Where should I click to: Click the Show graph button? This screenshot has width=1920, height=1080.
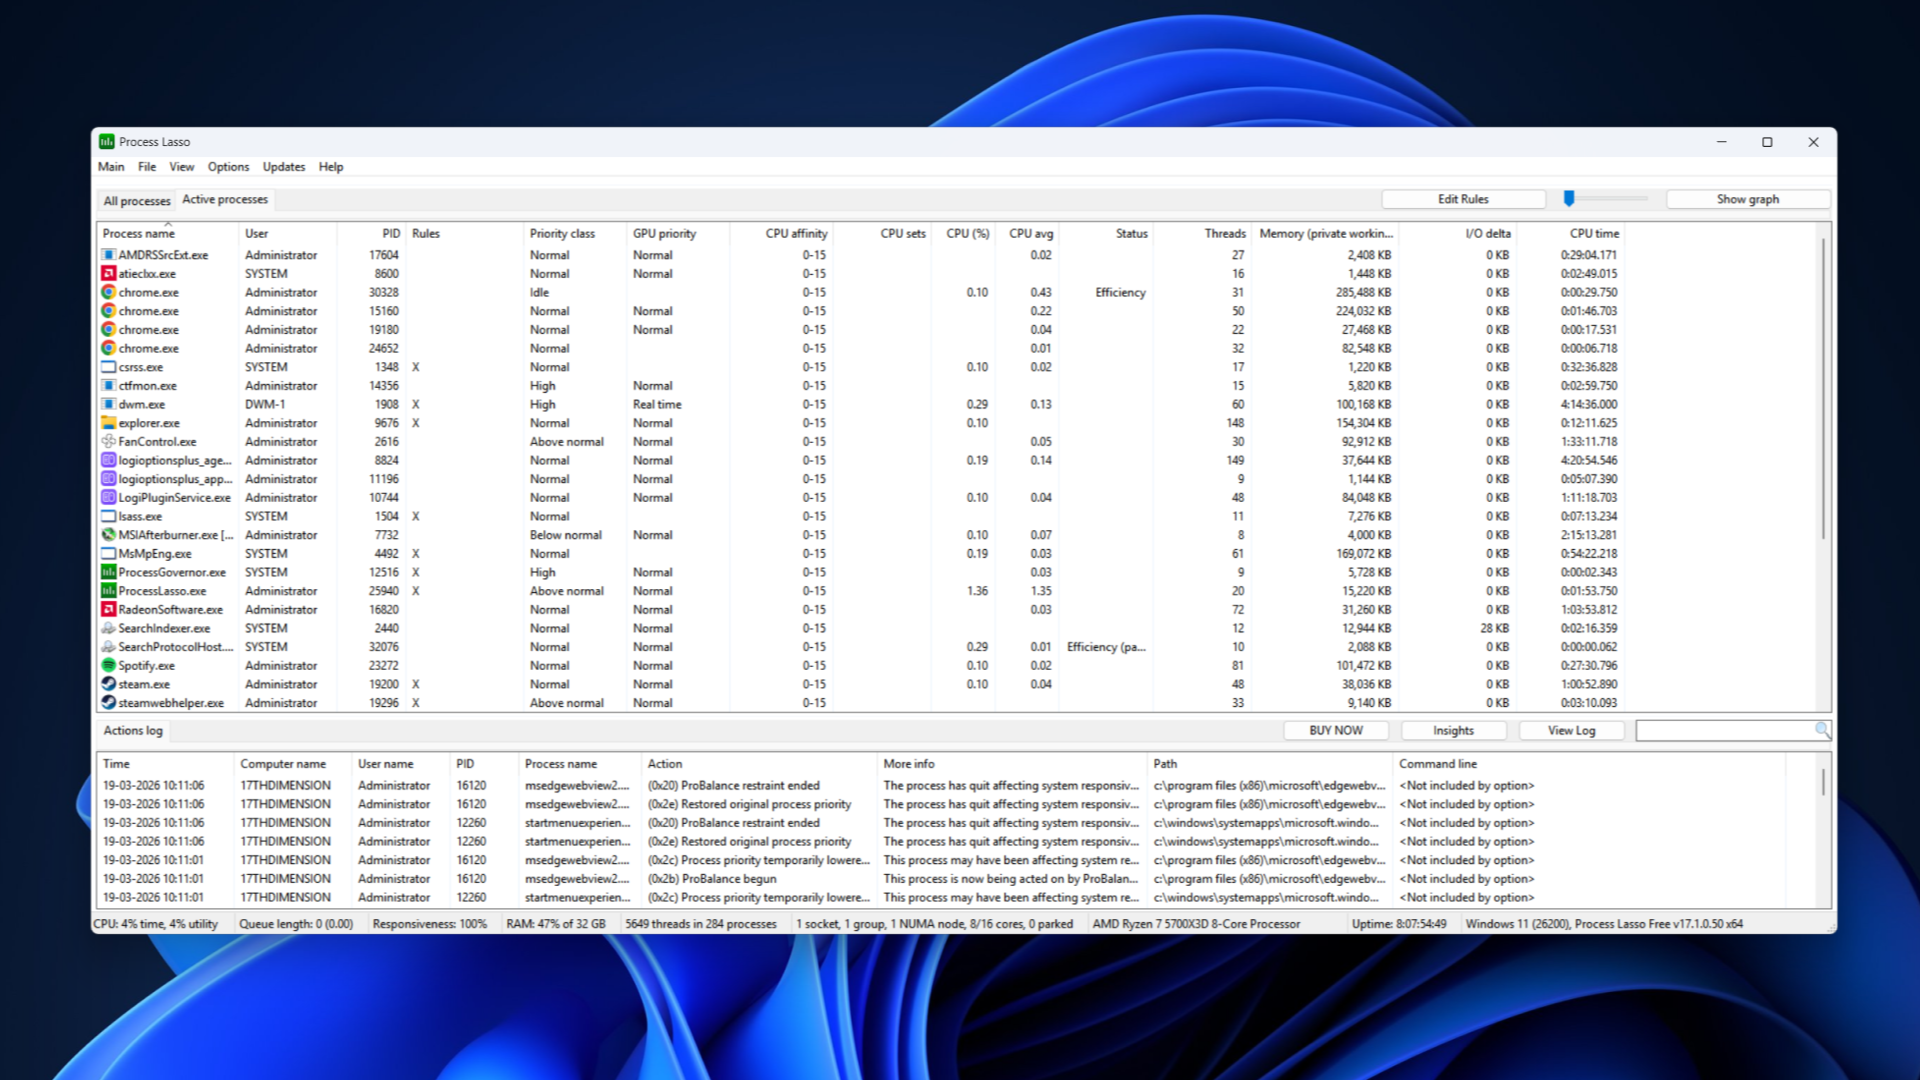(x=1748, y=199)
